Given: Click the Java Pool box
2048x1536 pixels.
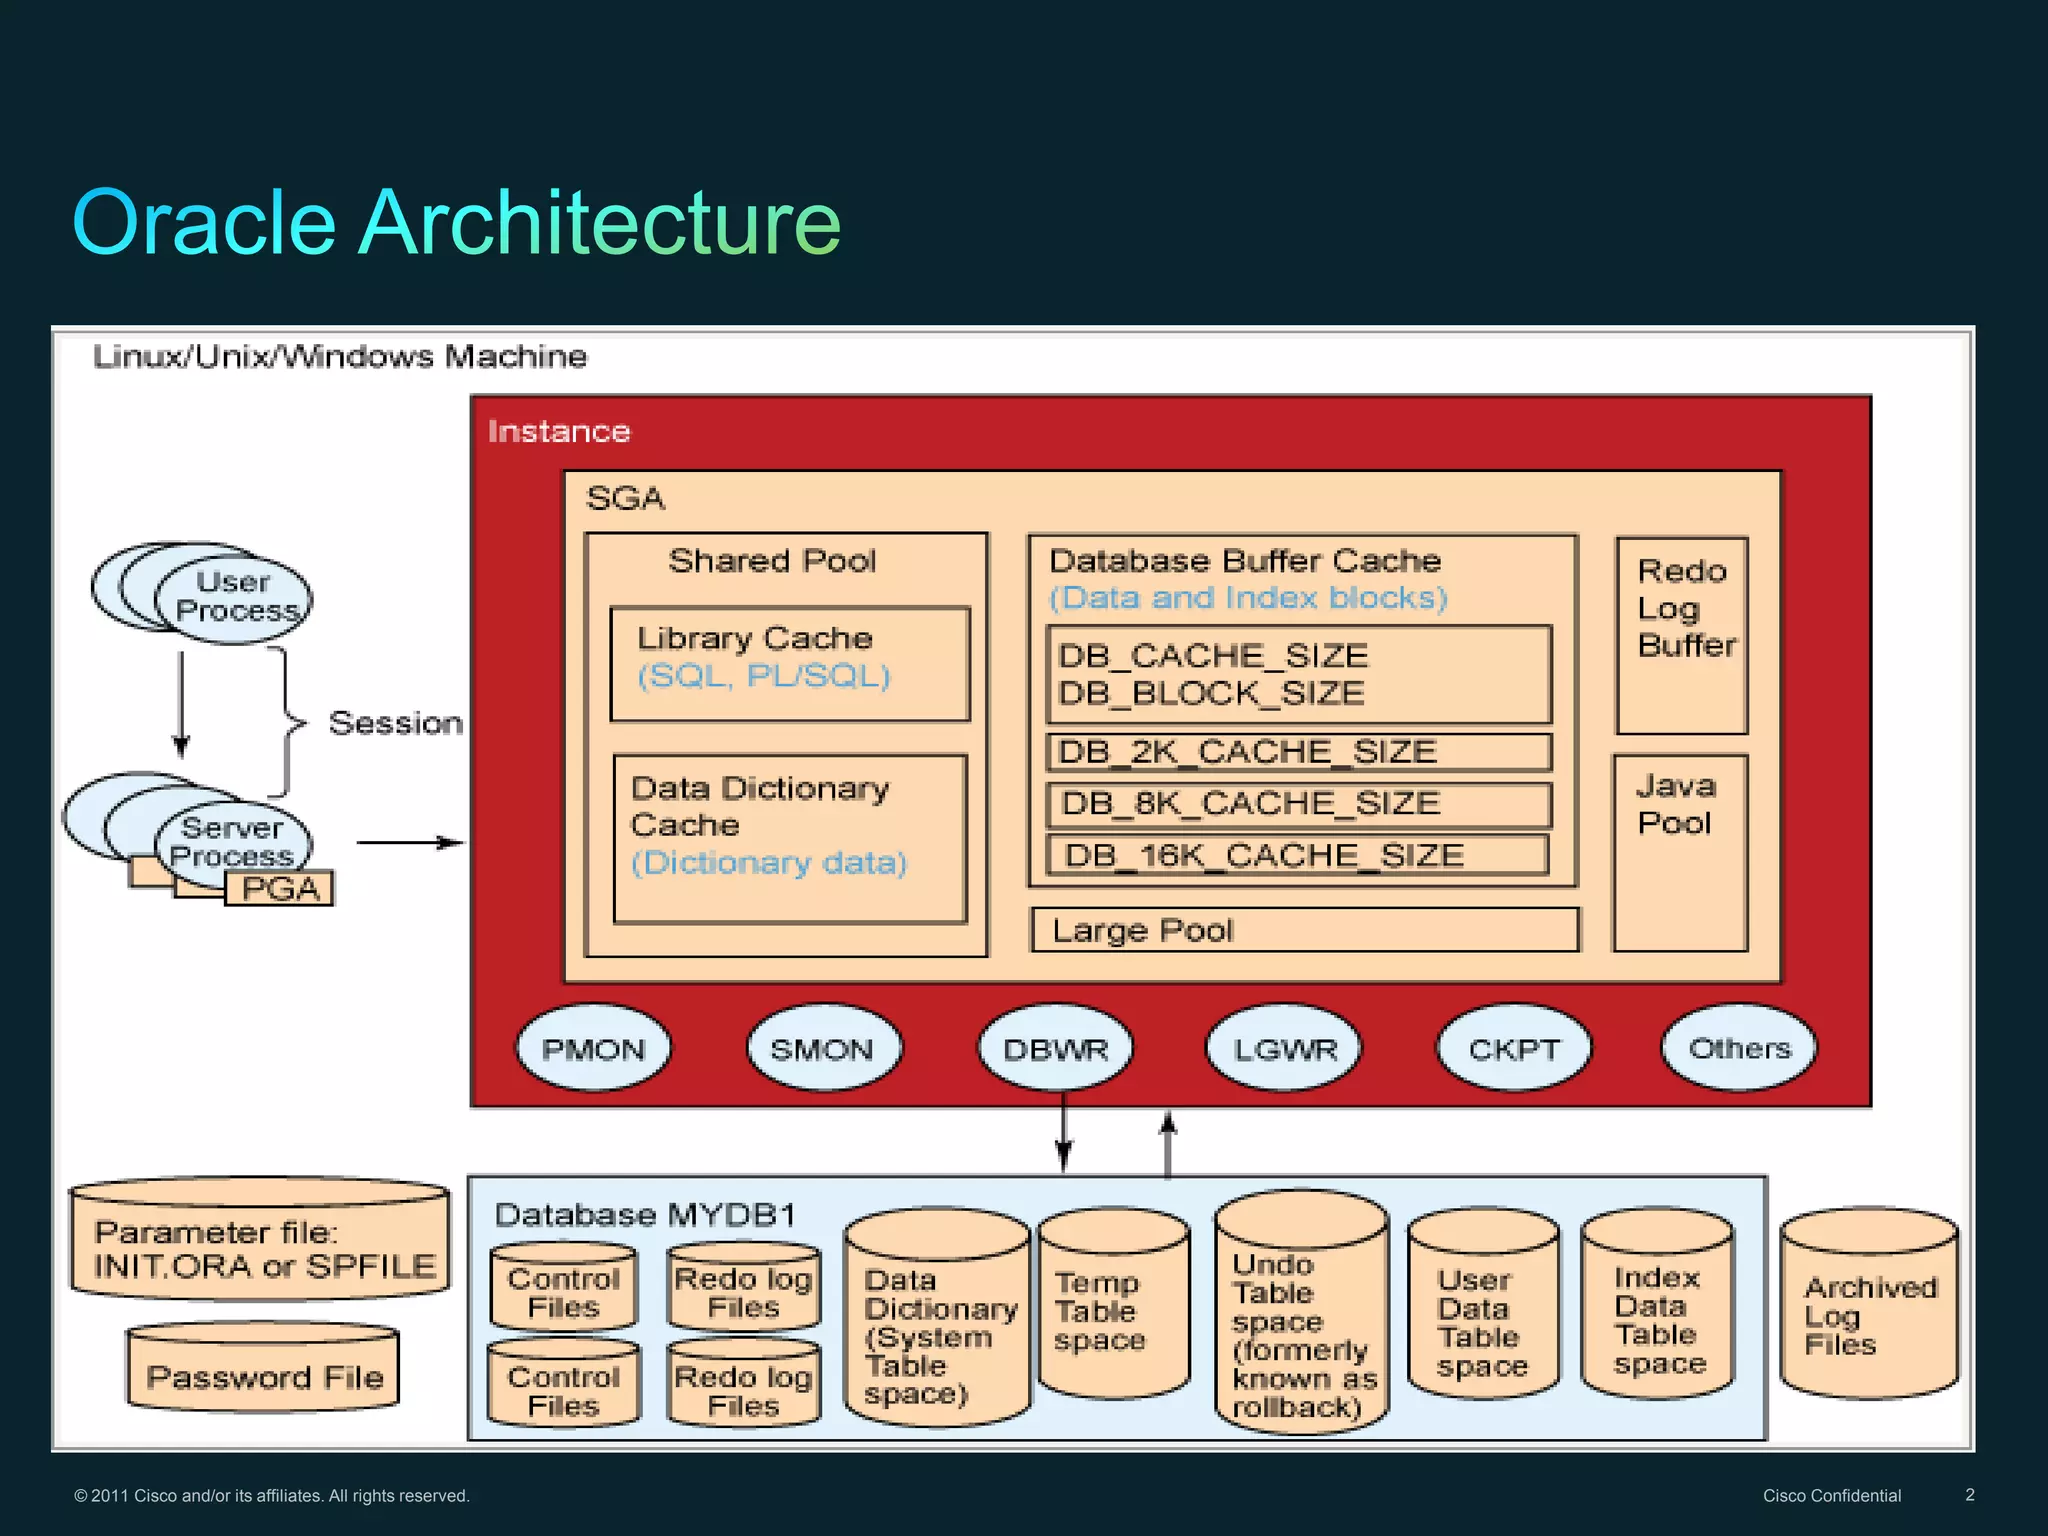Looking at the screenshot, I should tap(1681, 853).
